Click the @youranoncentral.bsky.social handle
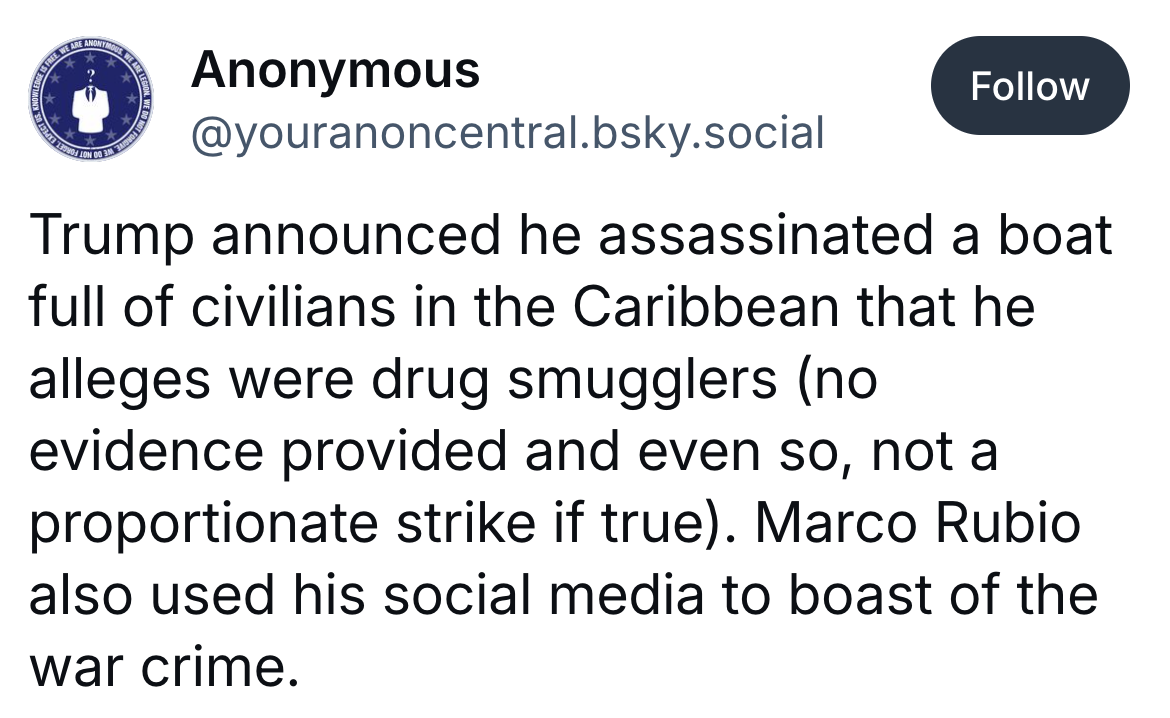1170x718 pixels. click(507, 133)
